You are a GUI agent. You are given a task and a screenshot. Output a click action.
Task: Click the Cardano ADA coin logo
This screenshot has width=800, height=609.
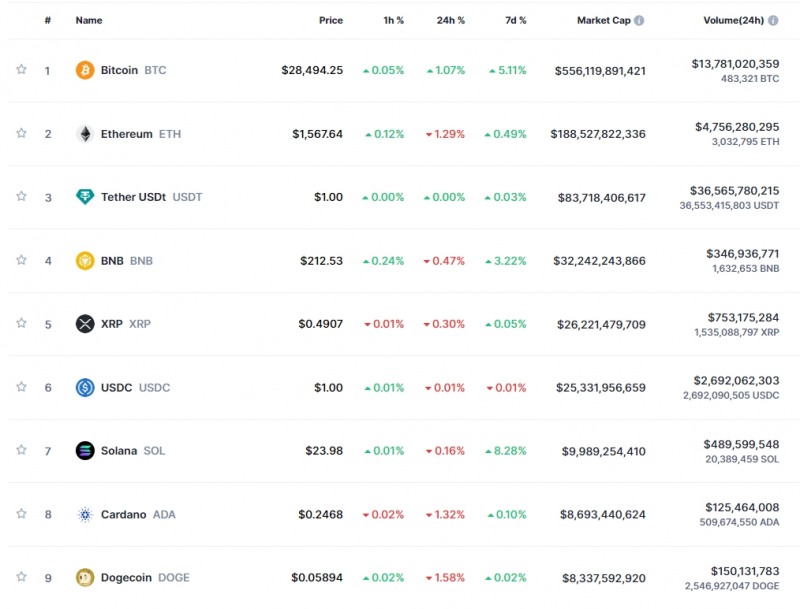click(x=83, y=514)
